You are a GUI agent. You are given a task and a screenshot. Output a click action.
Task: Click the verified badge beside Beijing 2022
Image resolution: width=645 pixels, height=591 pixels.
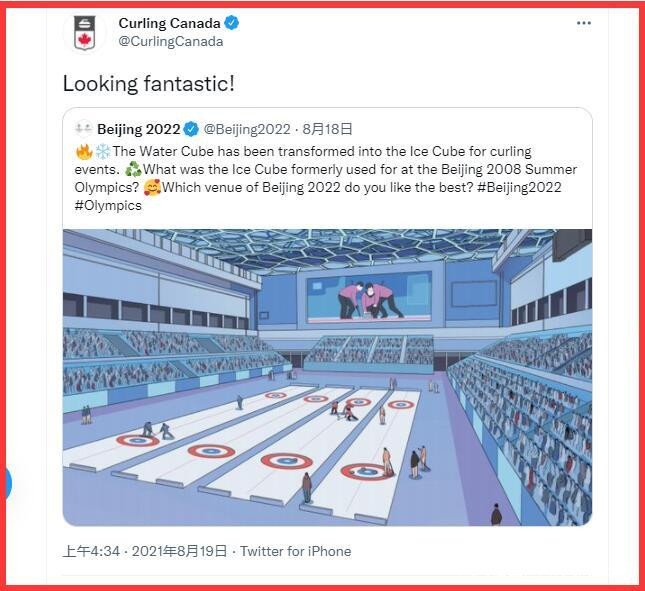pos(192,129)
